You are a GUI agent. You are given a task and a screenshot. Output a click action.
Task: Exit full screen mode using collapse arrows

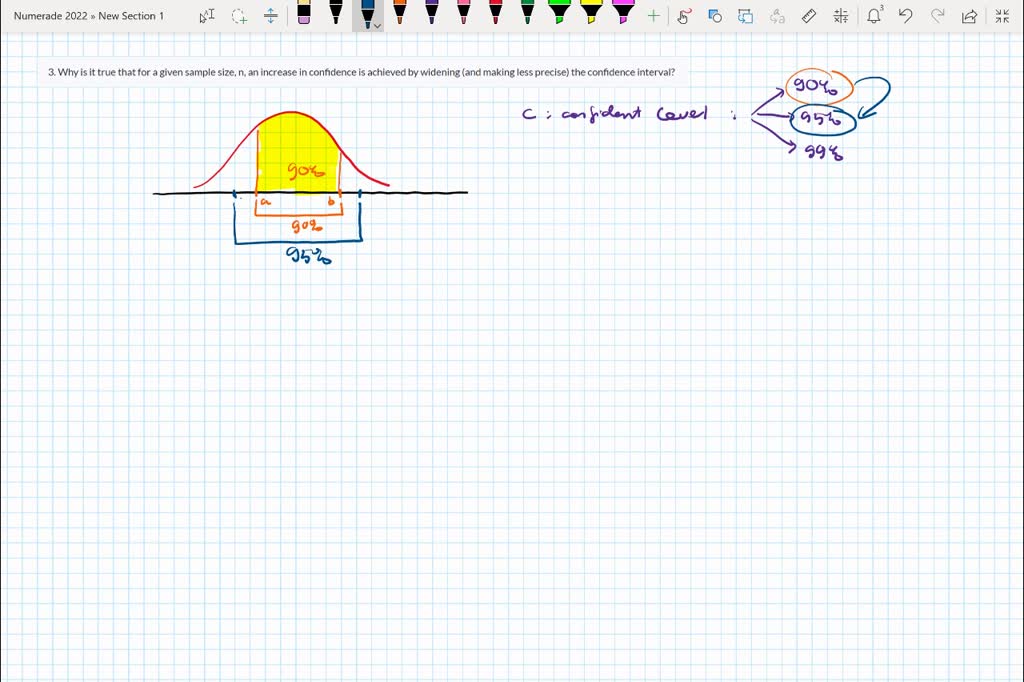[x=1002, y=16]
